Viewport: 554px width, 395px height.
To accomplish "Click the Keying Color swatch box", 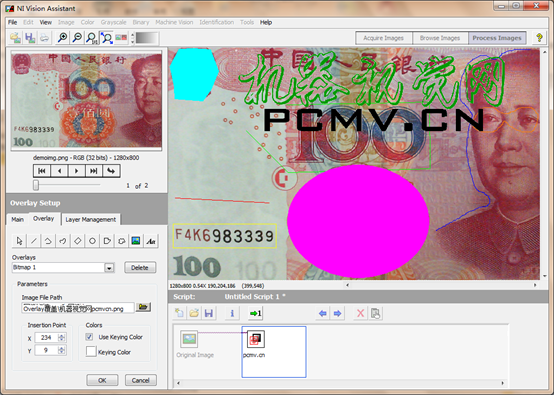I will pos(91,352).
